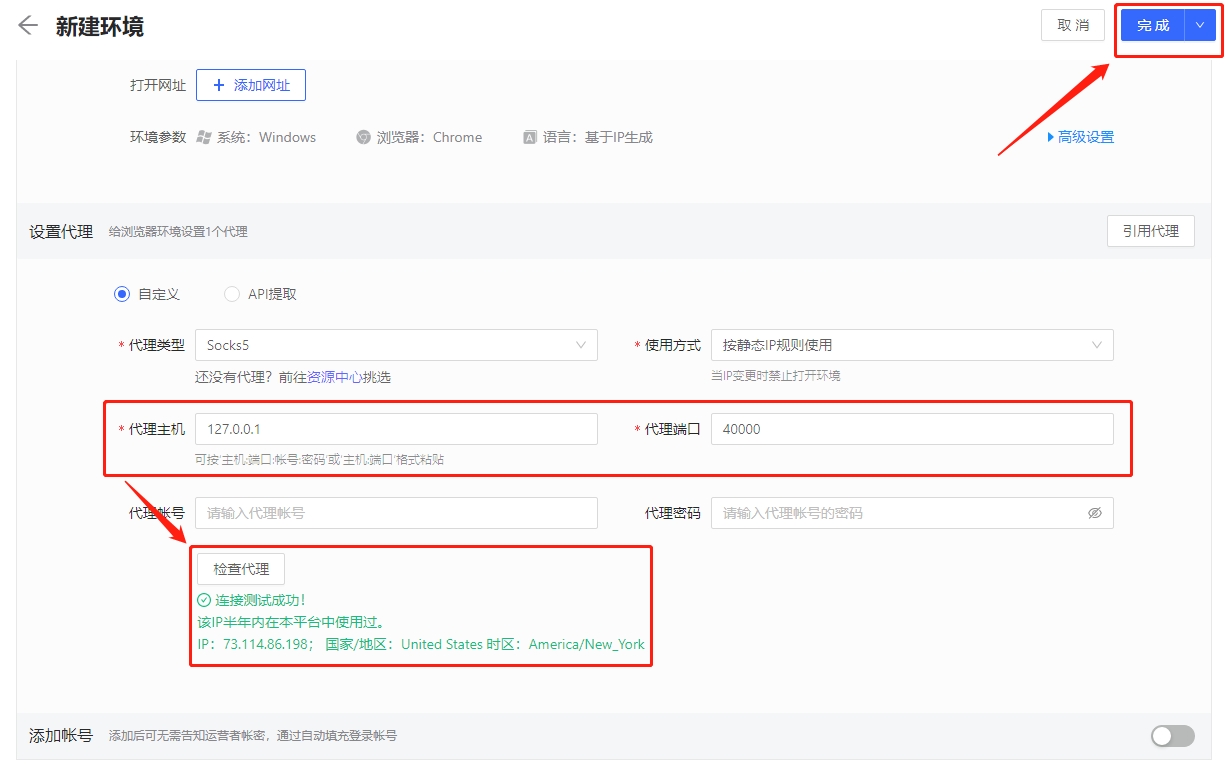Open the dropdown arrow beside 完成

point(1200,26)
